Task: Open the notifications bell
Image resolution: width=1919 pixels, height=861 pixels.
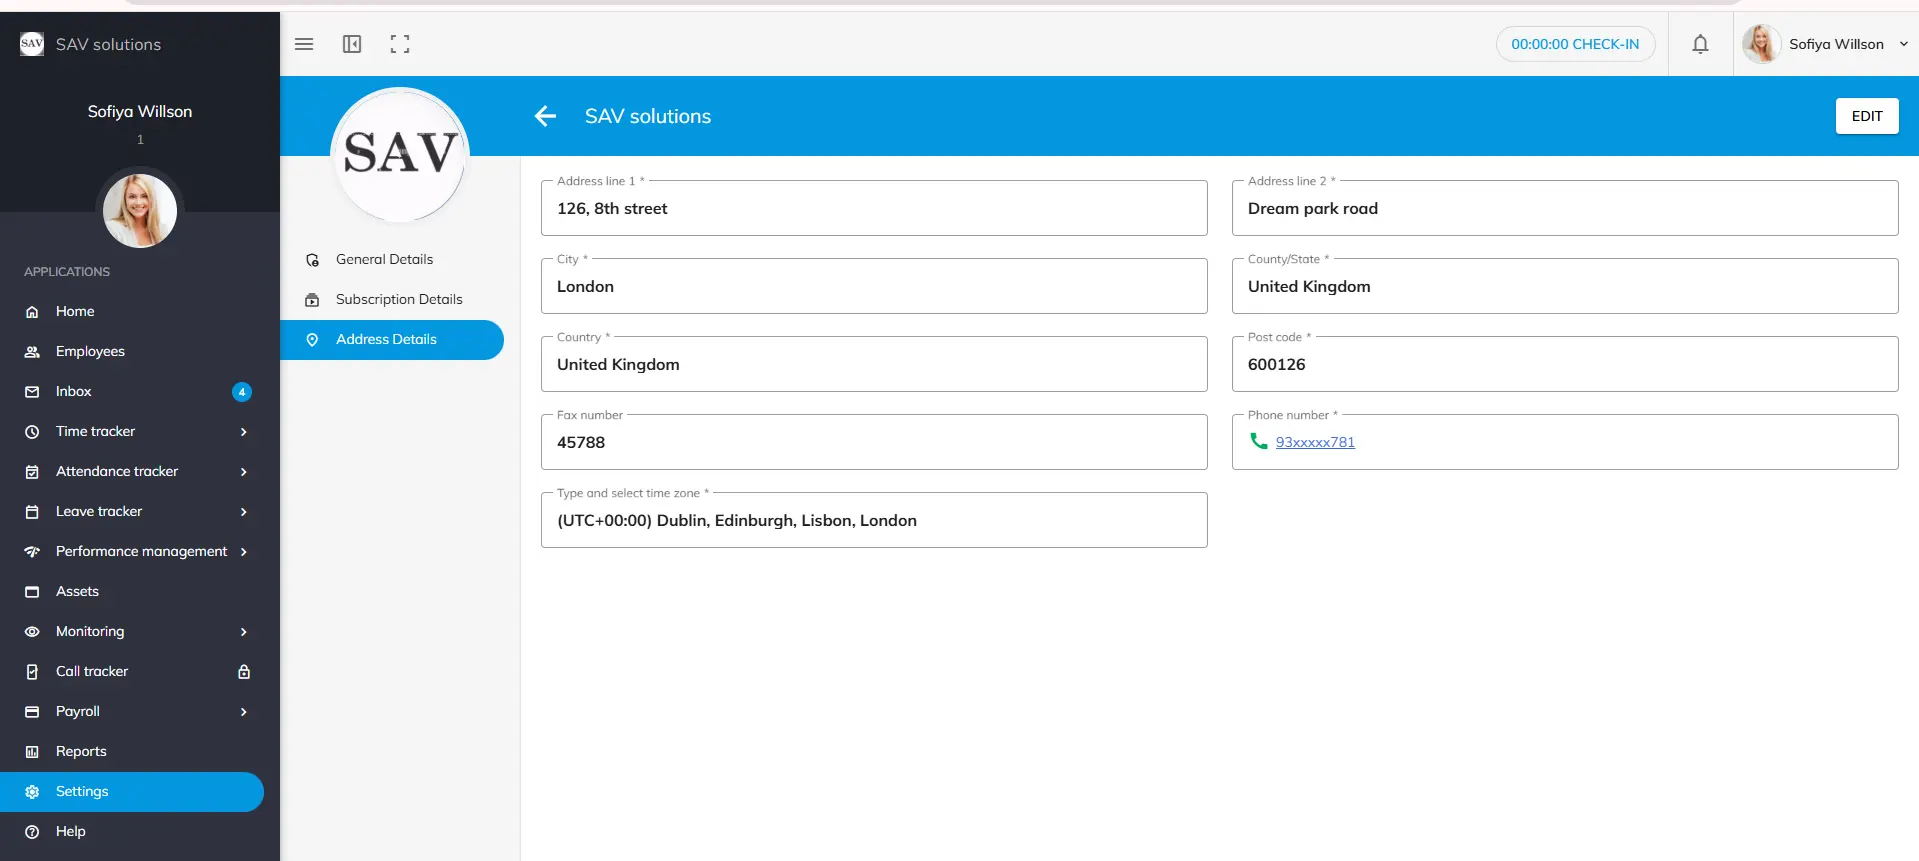Action: pos(1700,44)
